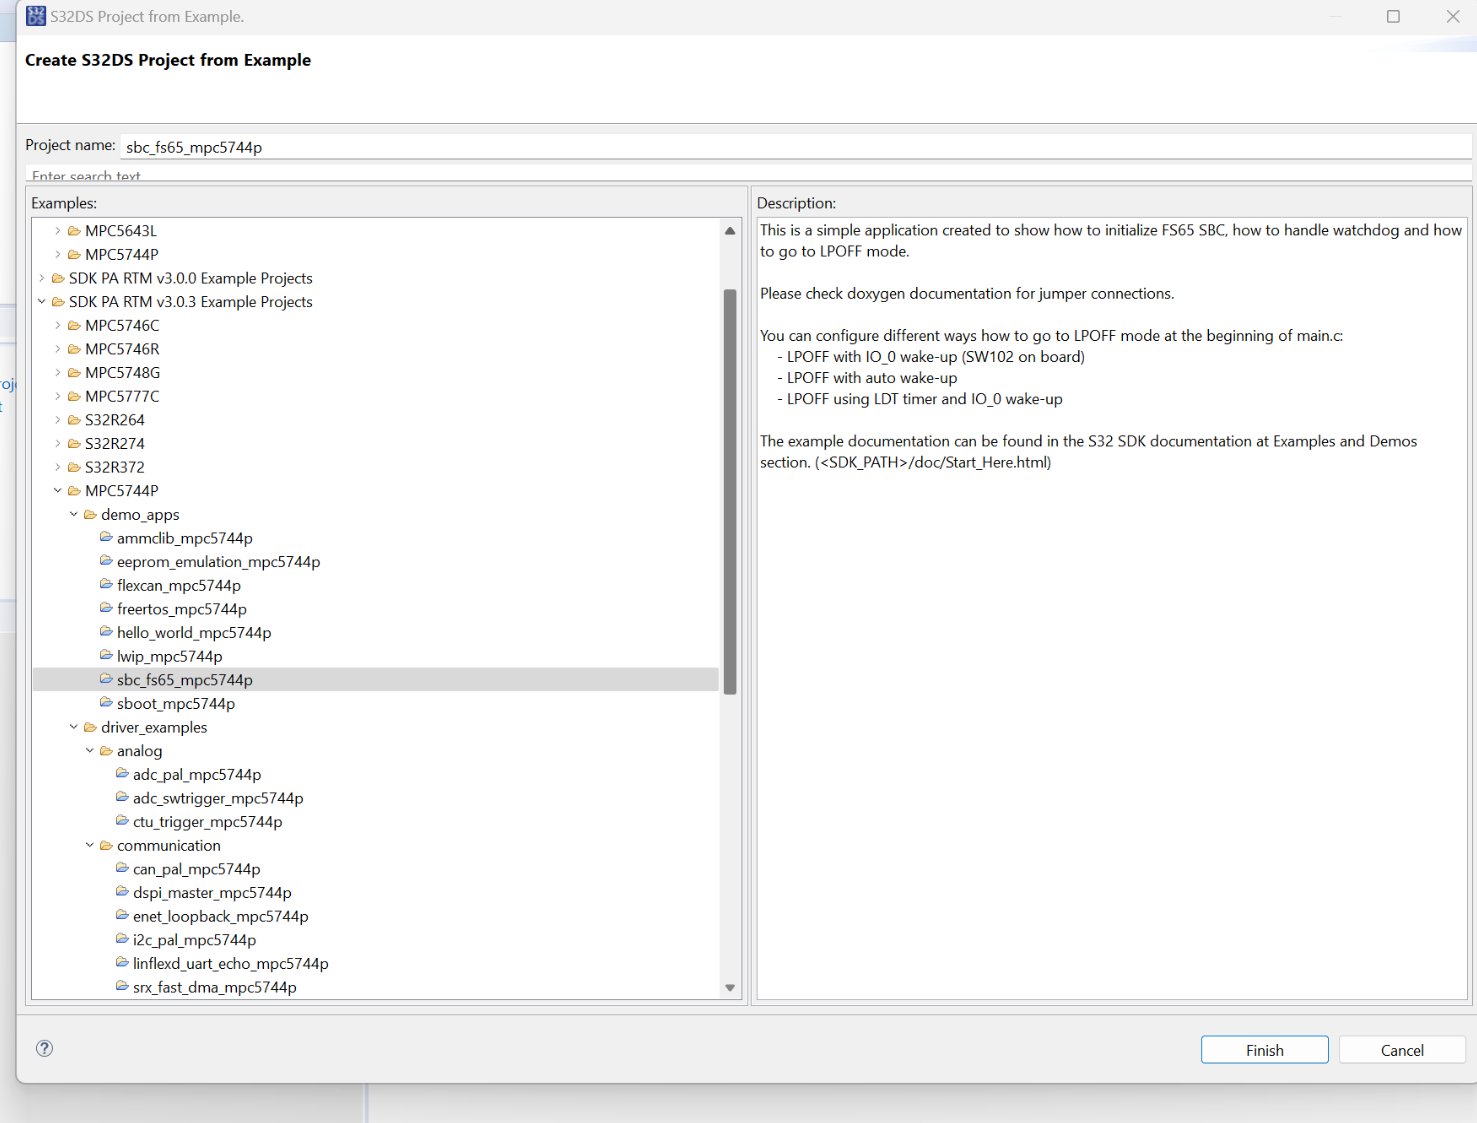Expand the MPC5746C tree node
The image size is (1477, 1123).
tap(57, 325)
